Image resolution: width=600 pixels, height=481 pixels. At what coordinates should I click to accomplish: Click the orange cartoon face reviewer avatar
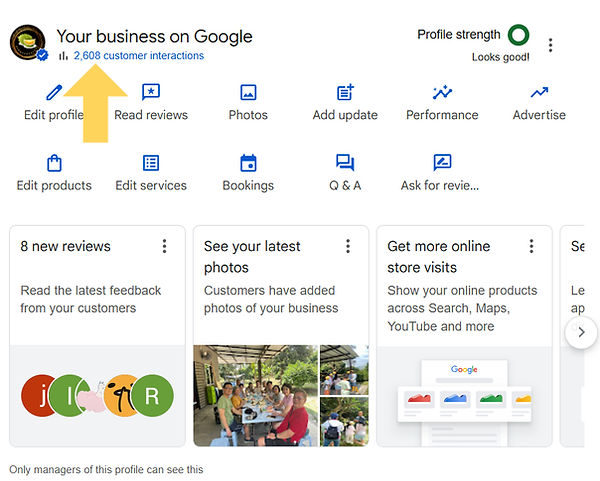pyautogui.click(x=120, y=396)
